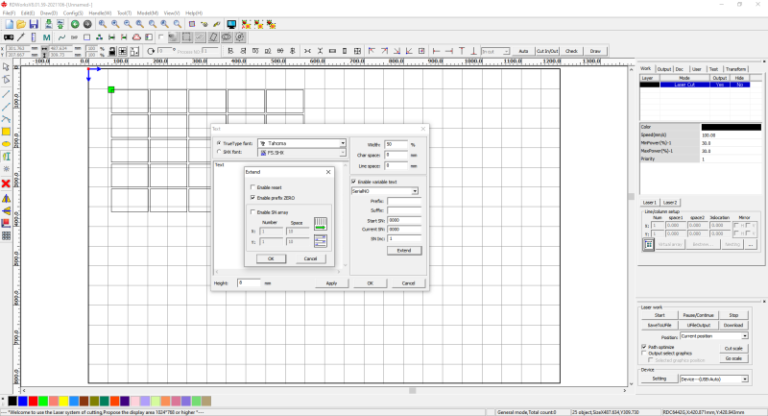768x416 pixels.
Task: Switch to the Output tab
Action: pos(664,69)
